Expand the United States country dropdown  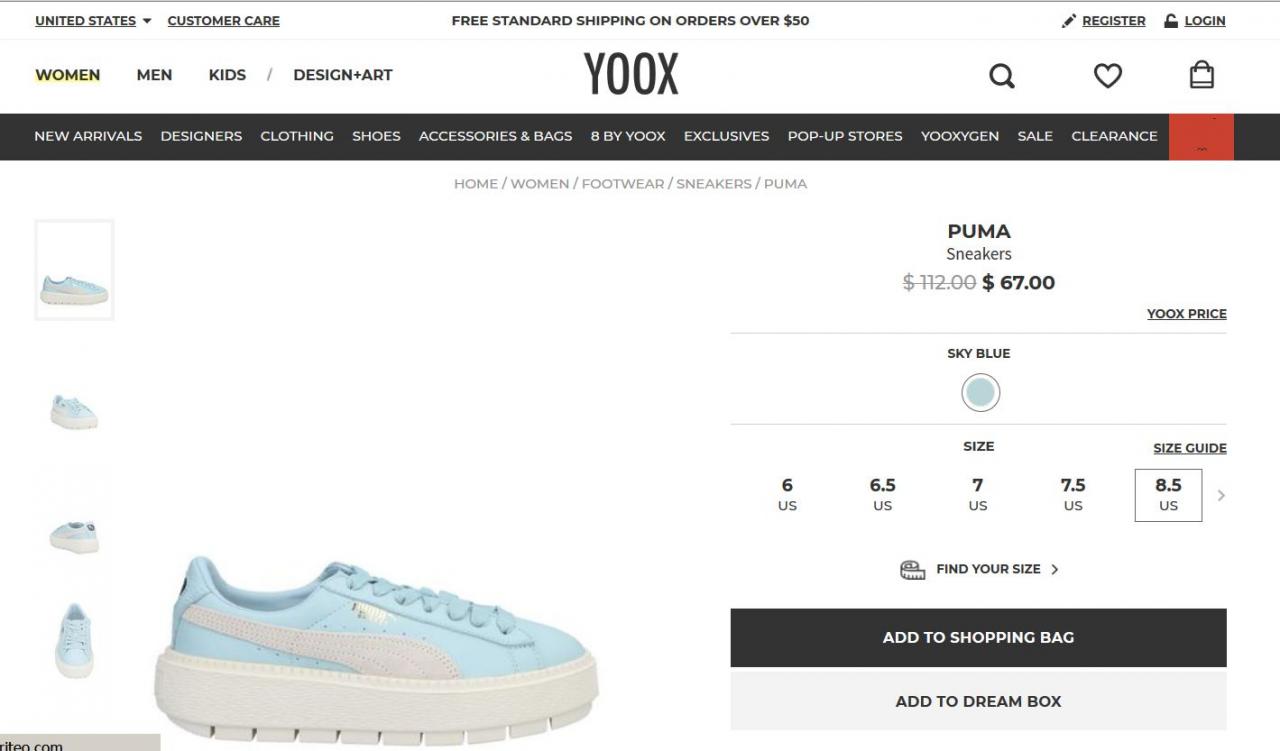(x=93, y=21)
